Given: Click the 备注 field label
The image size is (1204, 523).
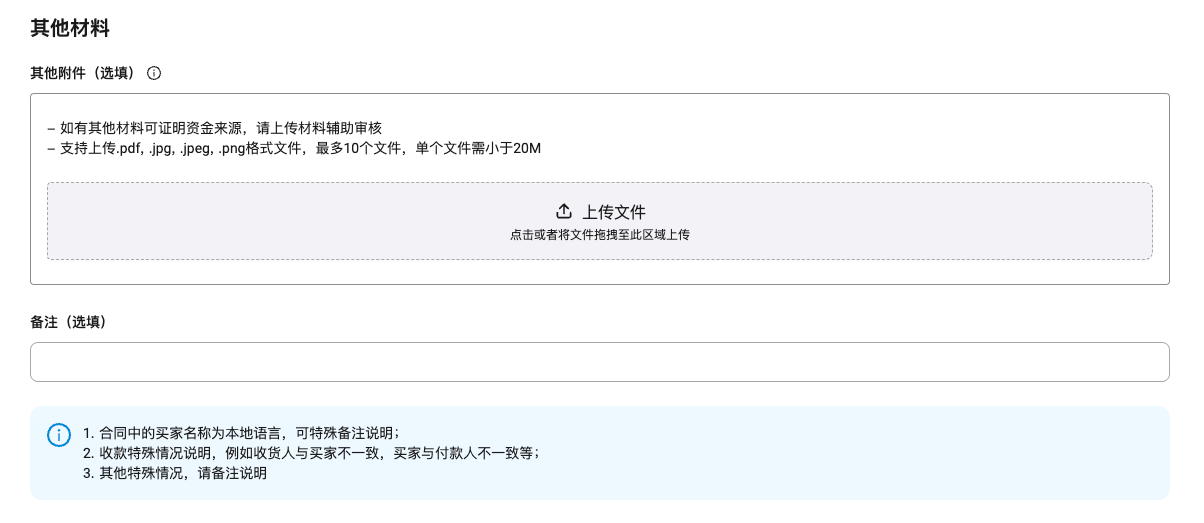Looking at the screenshot, I should [44, 322].
